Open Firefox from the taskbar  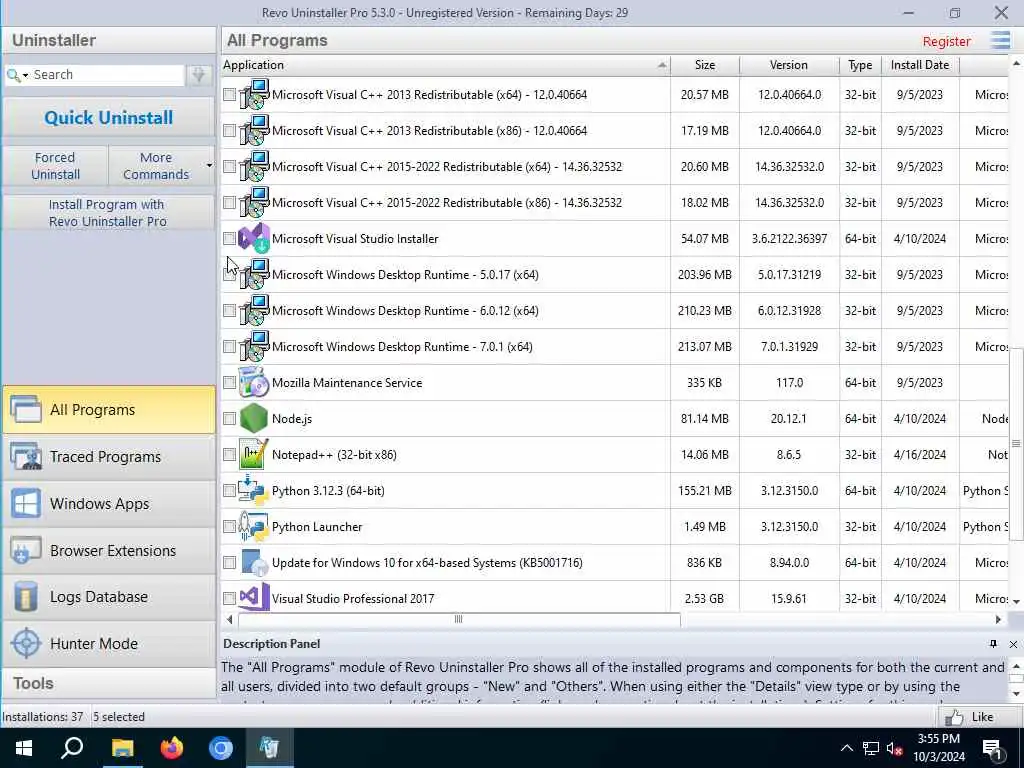(x=172, y=748)
